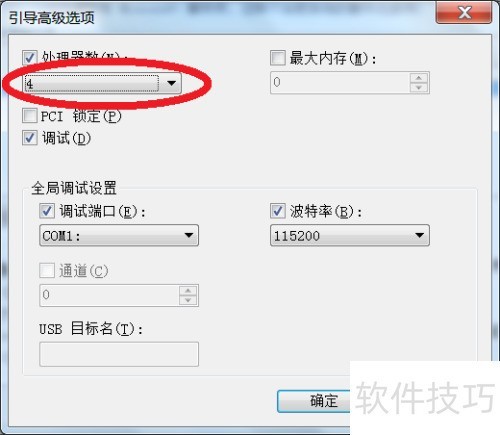
Task: Close the 引导高级选项 dialog
Action: [x=464, y=13]
